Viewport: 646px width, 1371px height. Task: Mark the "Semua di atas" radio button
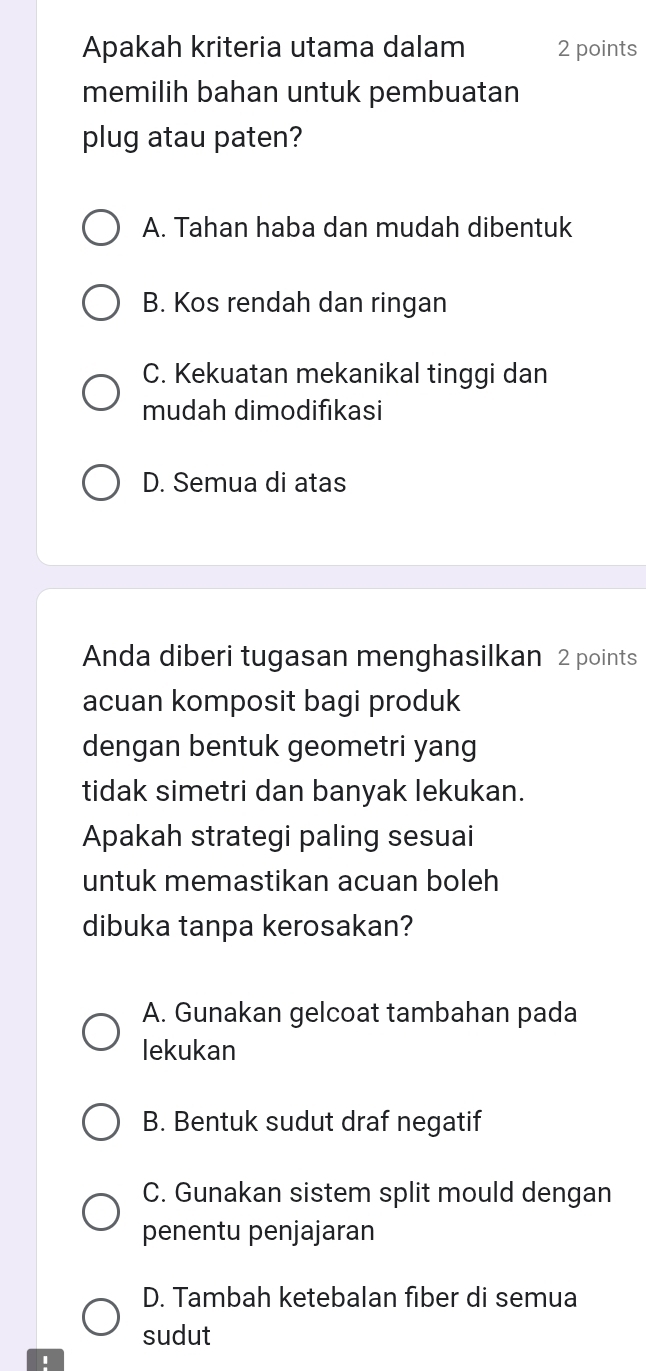[x=99, y=483]
